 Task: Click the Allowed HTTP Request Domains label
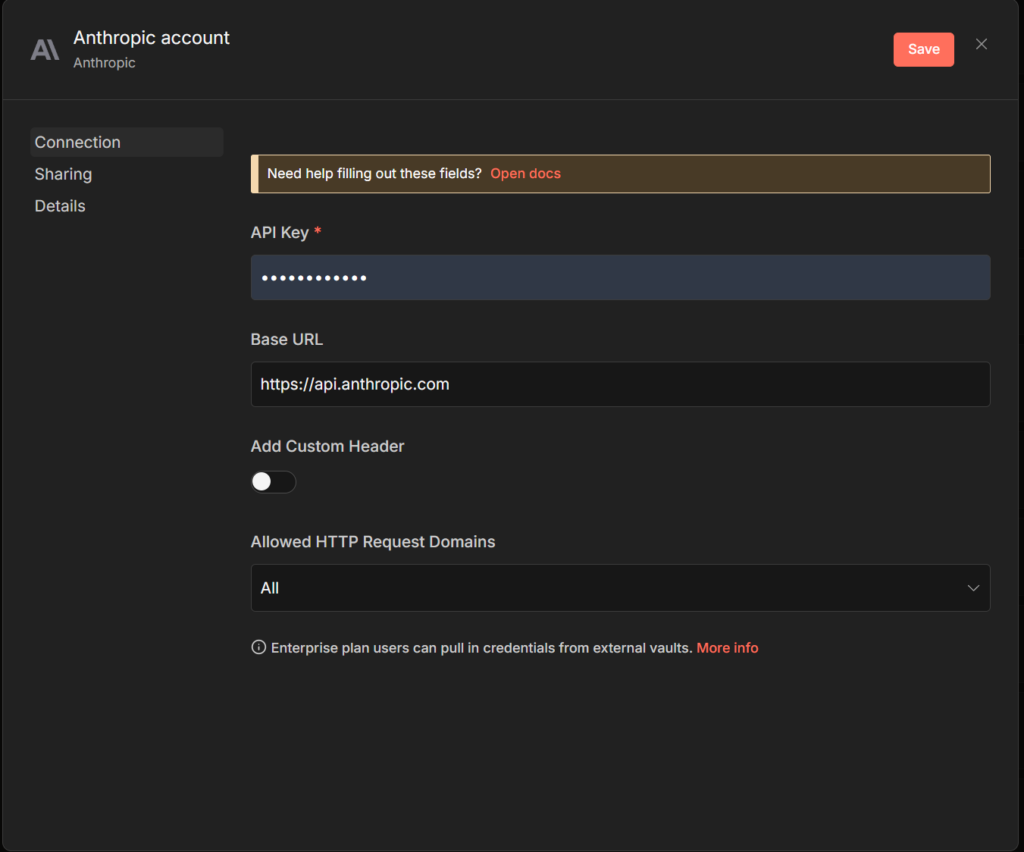[372, 542]
